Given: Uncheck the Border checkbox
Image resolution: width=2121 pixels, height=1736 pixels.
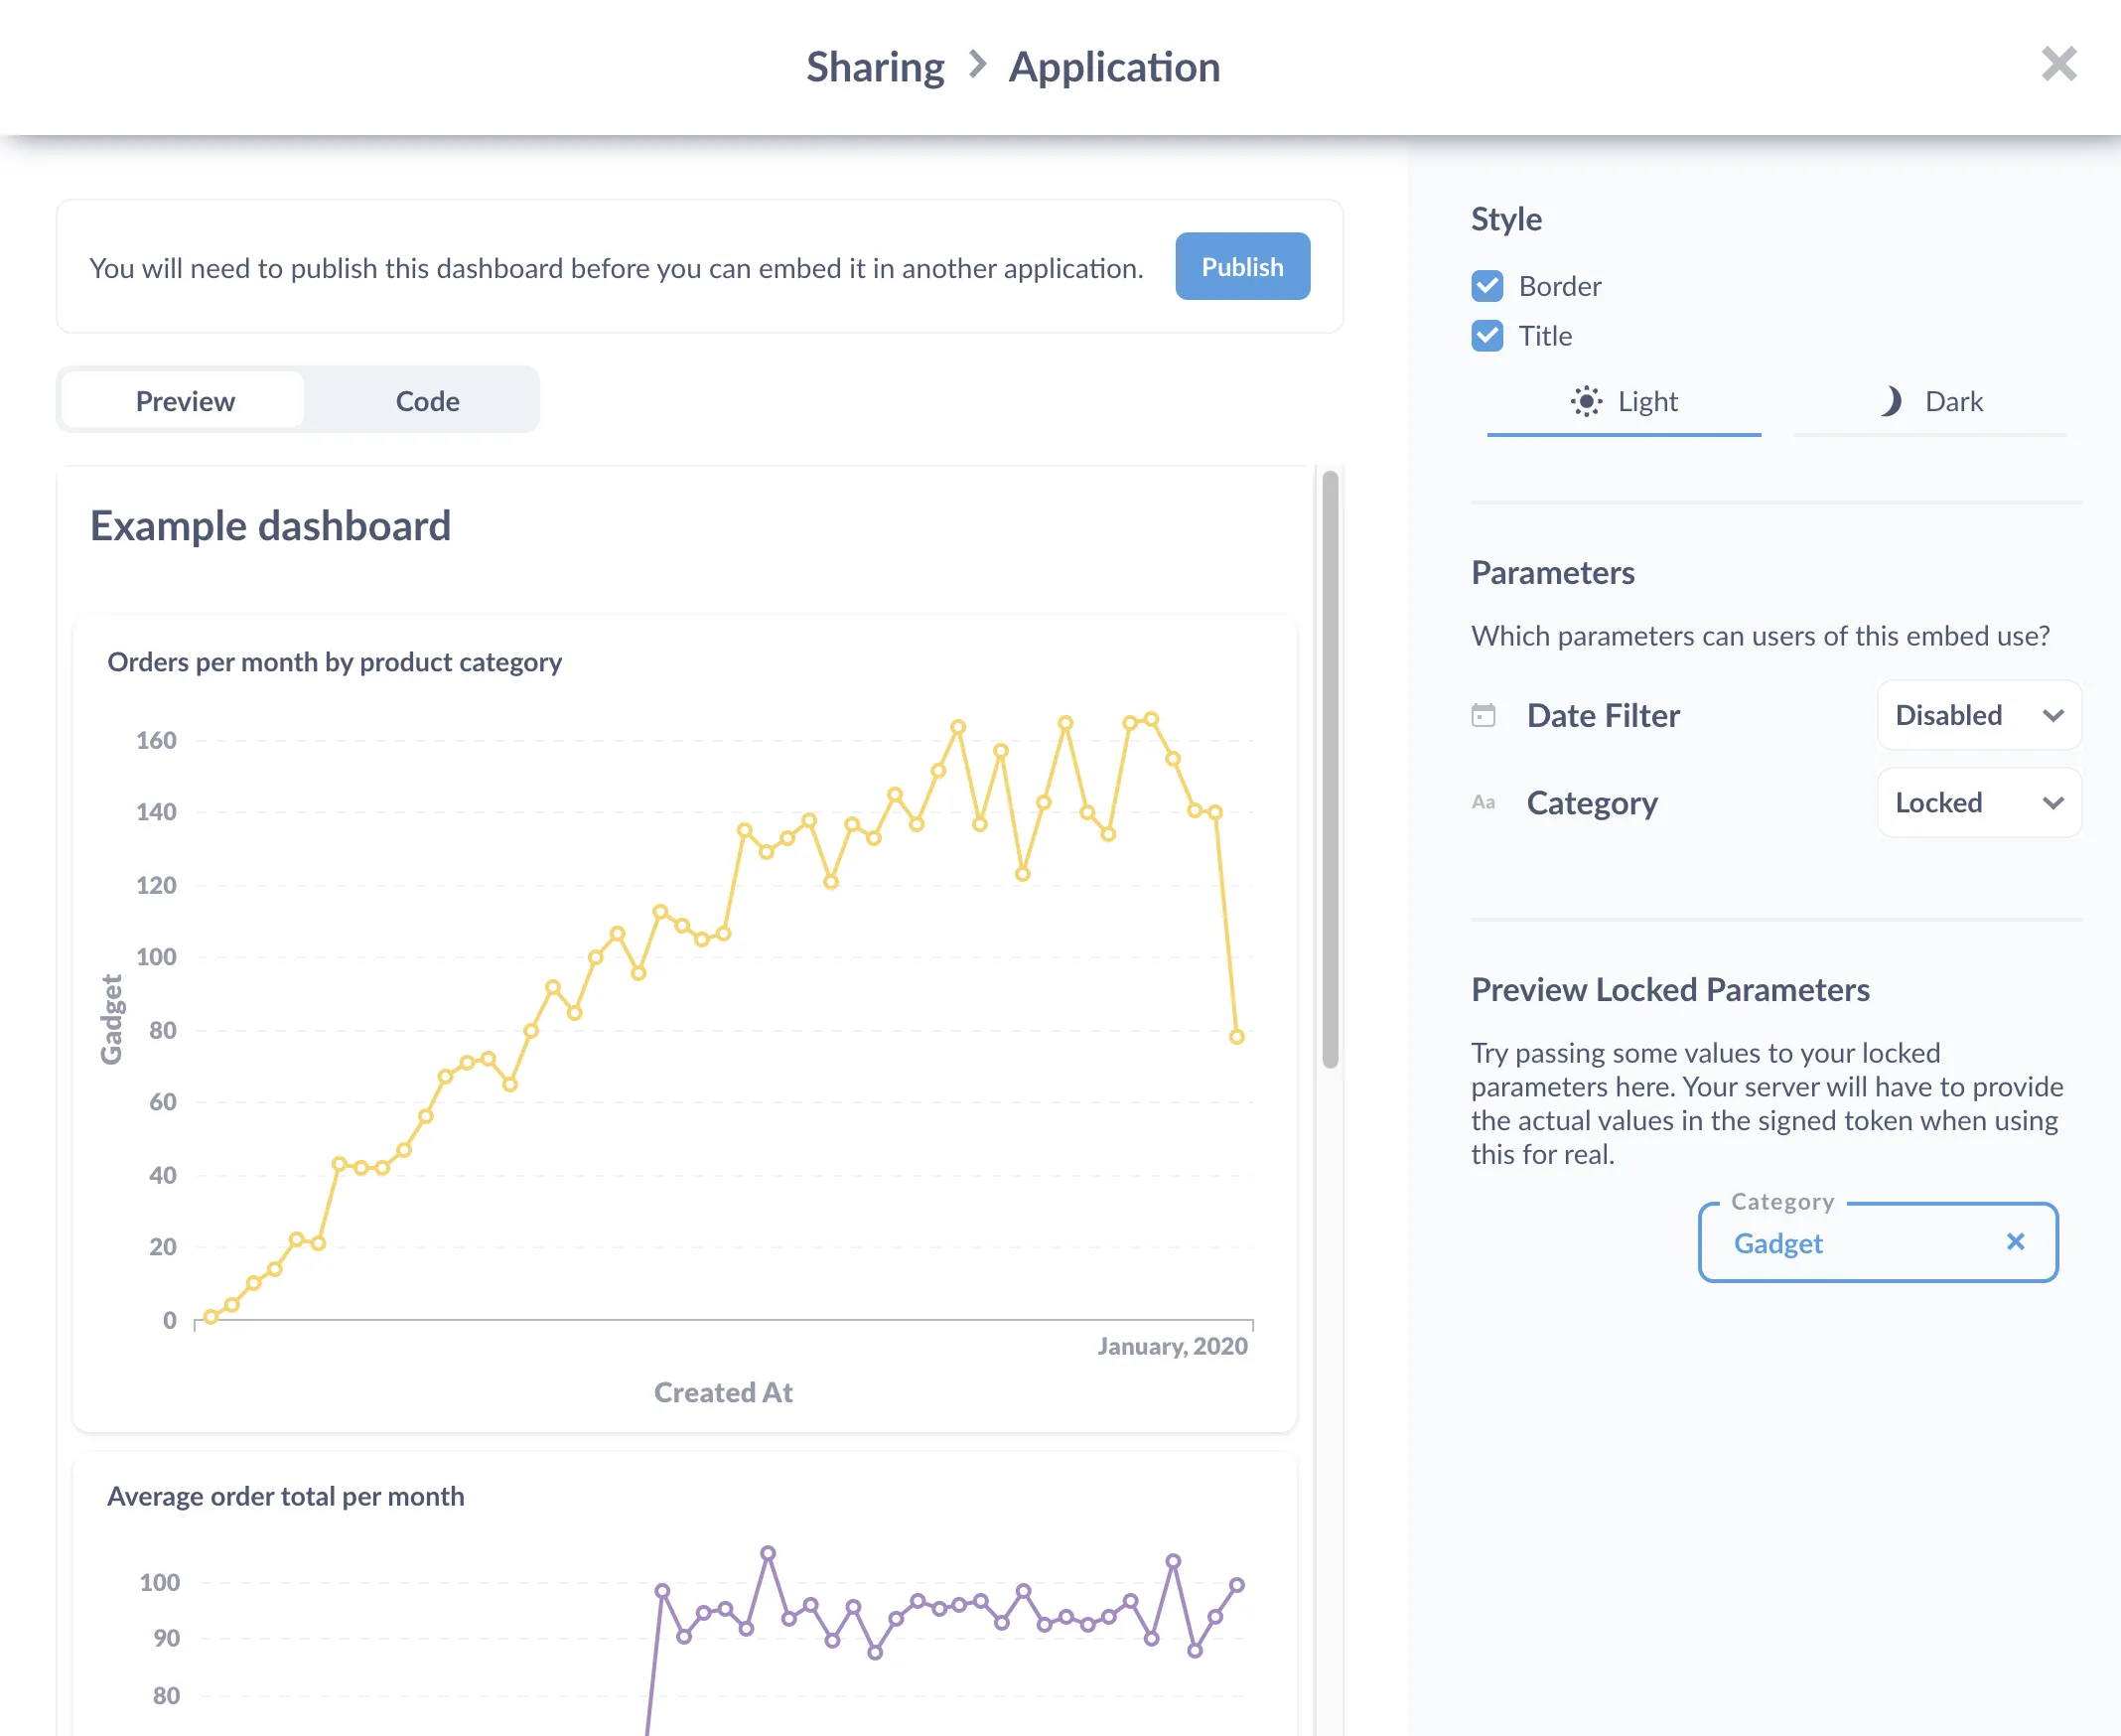Looking at the screenshot, I should (1487, 286).
